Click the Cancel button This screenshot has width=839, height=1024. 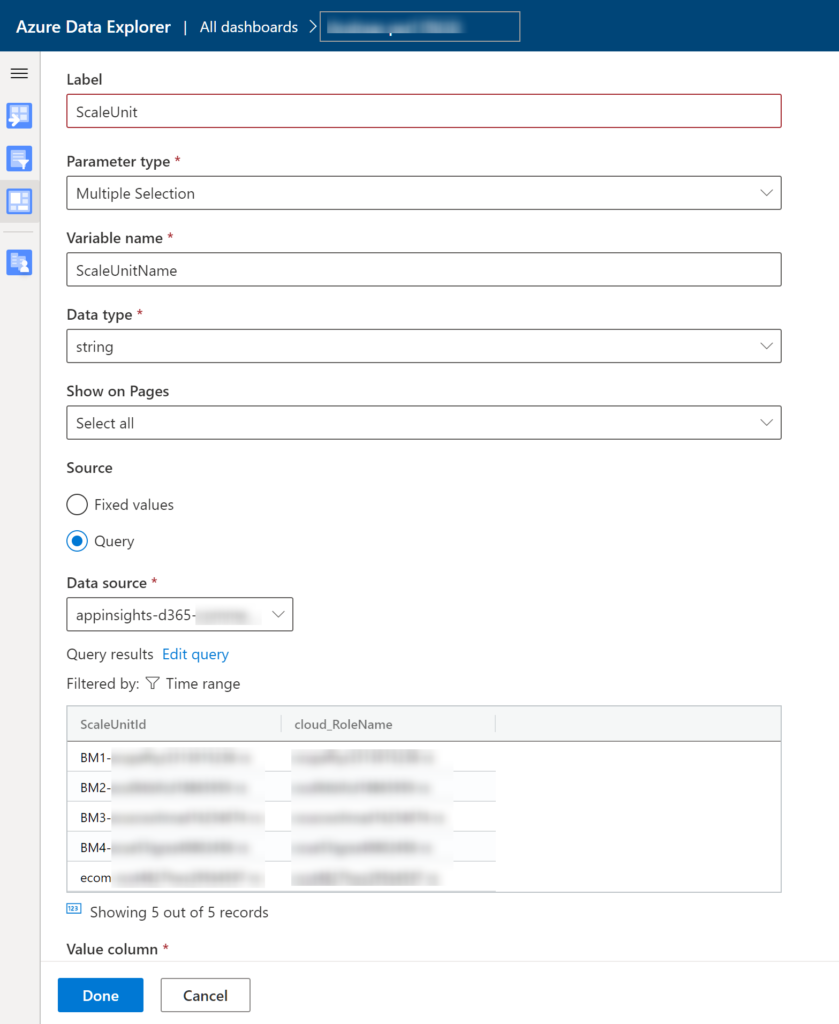(x=205, y=995)
